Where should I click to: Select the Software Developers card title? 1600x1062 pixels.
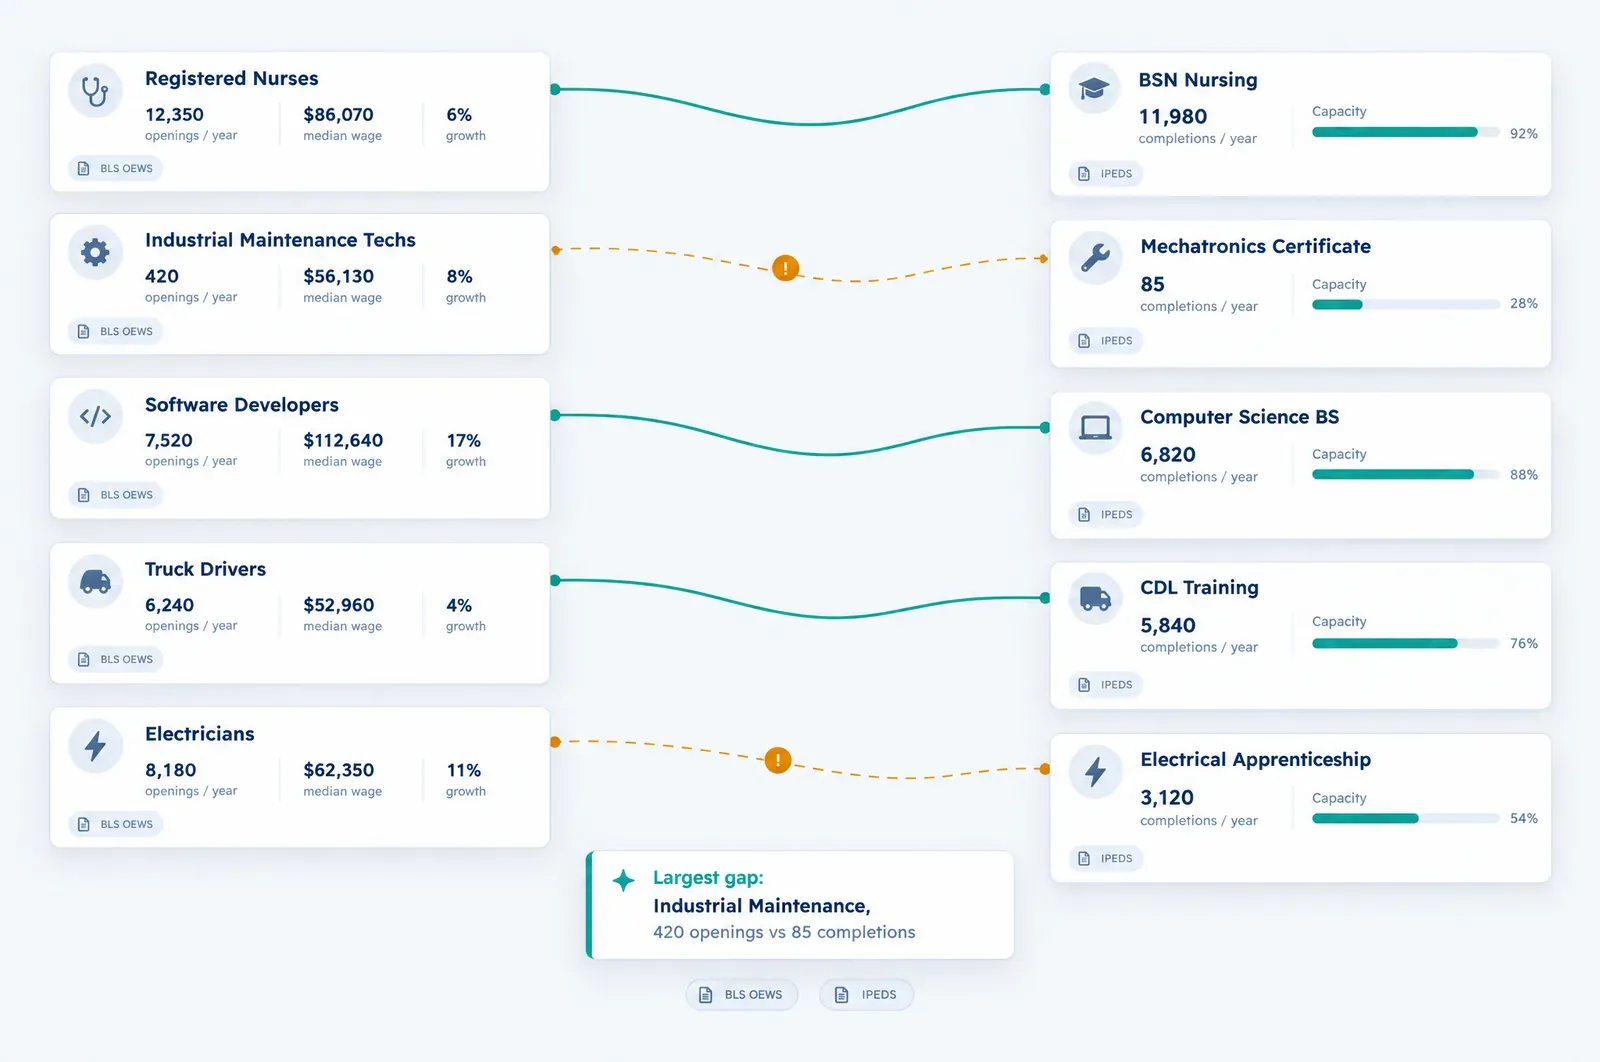coord(241,405)
